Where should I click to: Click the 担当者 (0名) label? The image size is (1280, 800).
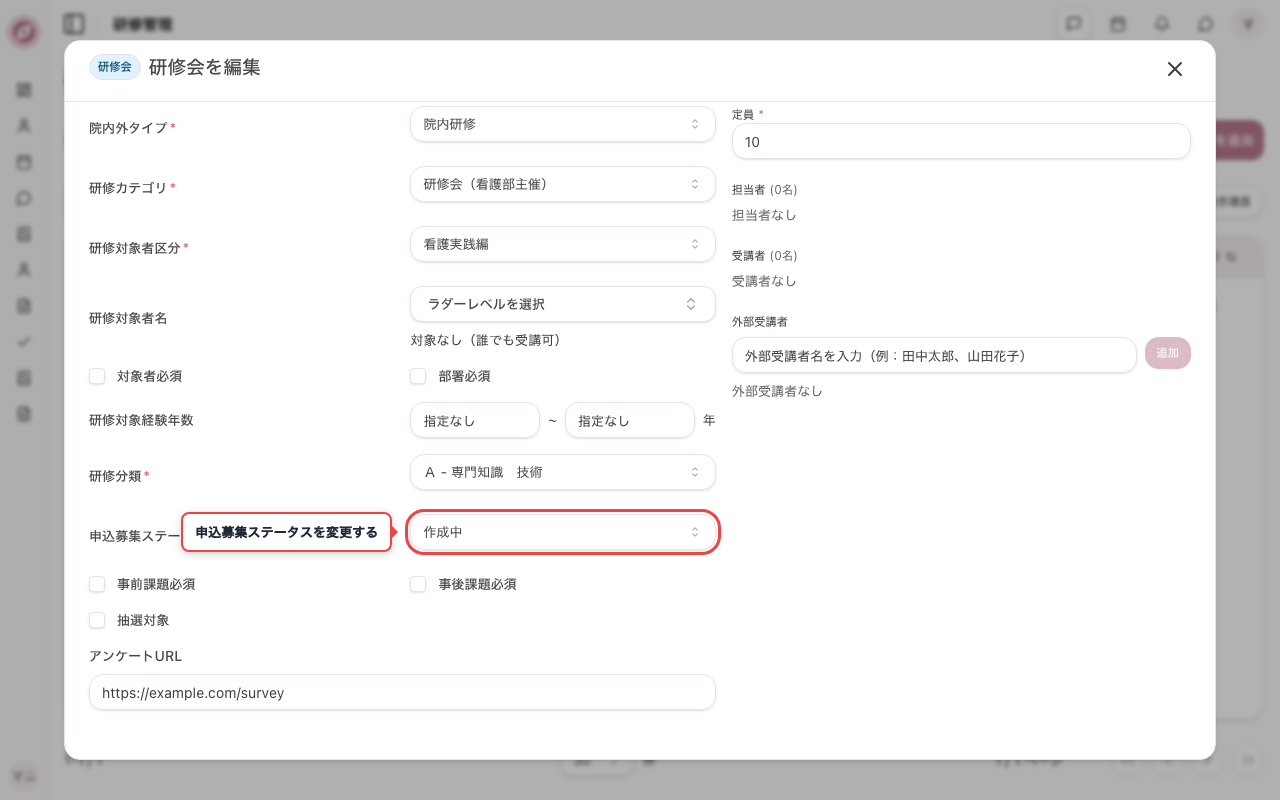(764, 189)
